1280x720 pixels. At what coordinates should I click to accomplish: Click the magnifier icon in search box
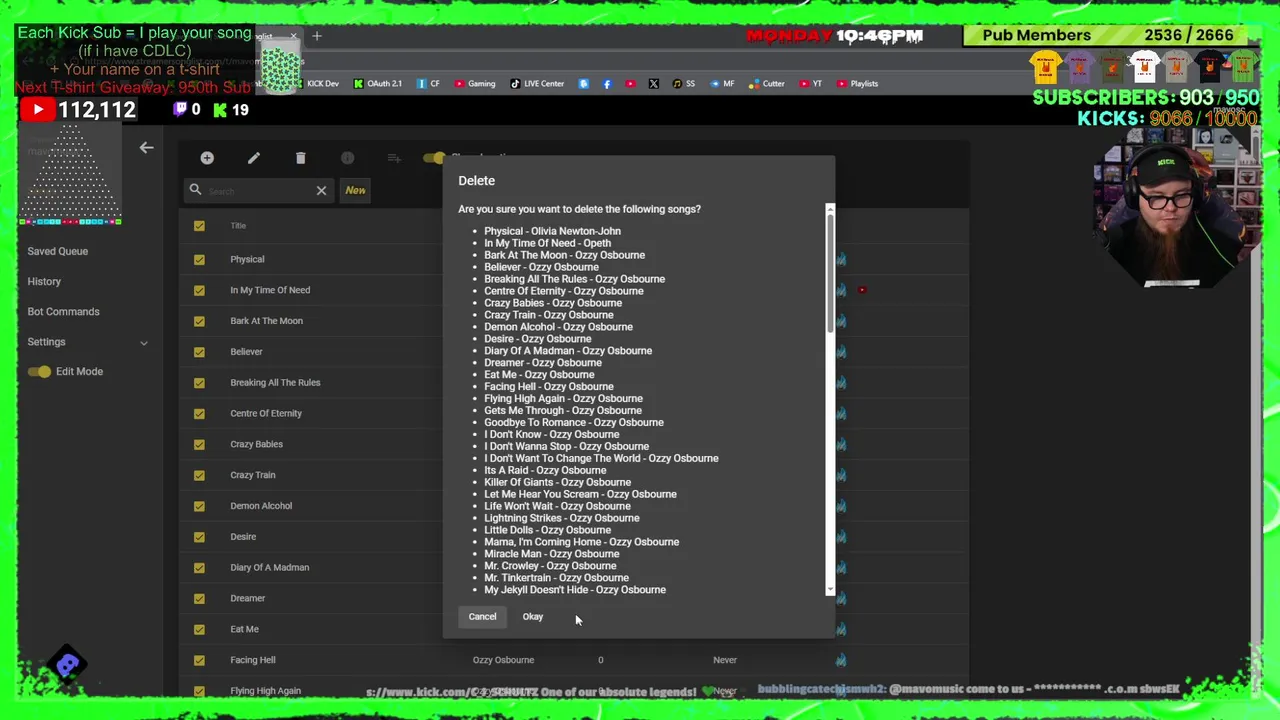[x=196, y=190]
